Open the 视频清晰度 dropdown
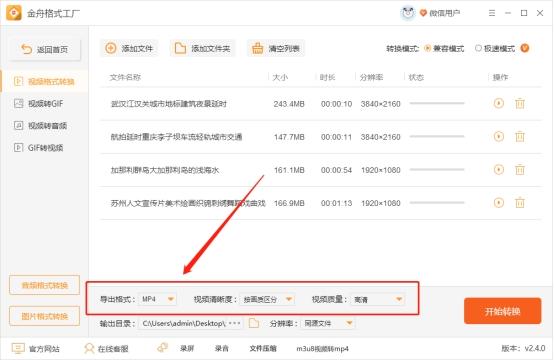Viewport: 554px width, 360px height. [x=267, y=299]
